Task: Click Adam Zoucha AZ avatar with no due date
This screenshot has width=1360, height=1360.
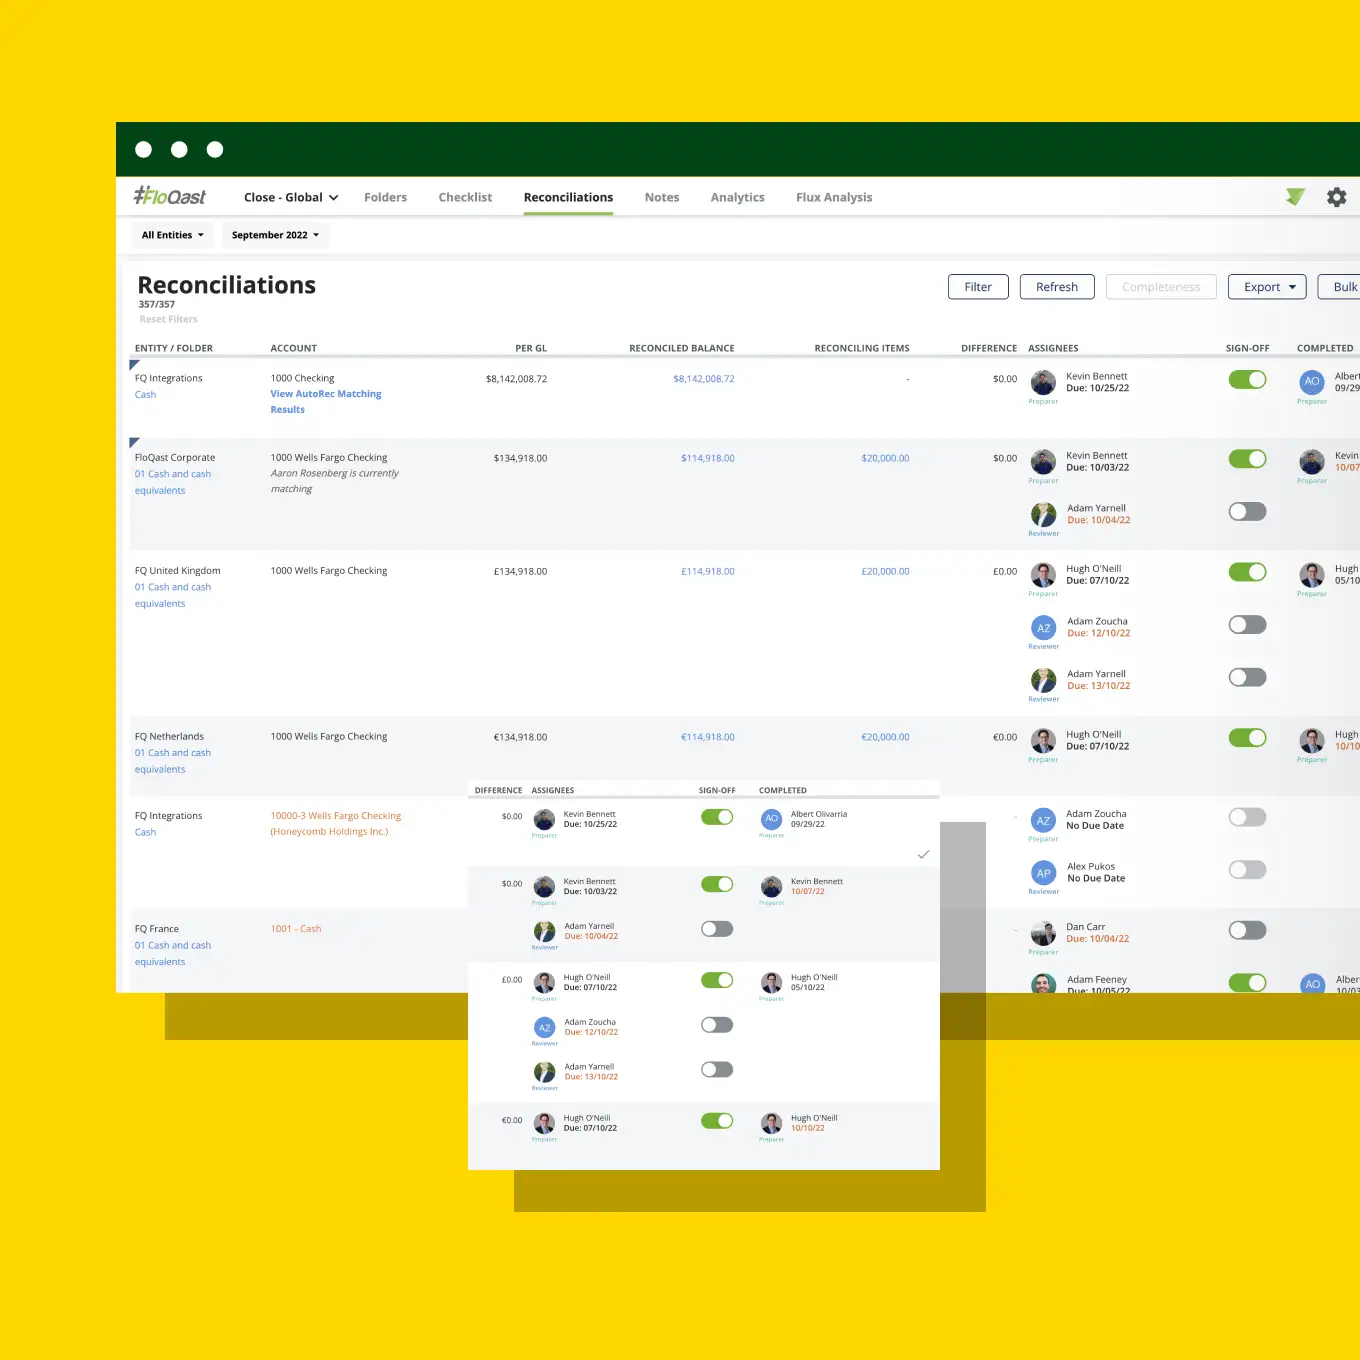Action: (x=1043, y=820)
